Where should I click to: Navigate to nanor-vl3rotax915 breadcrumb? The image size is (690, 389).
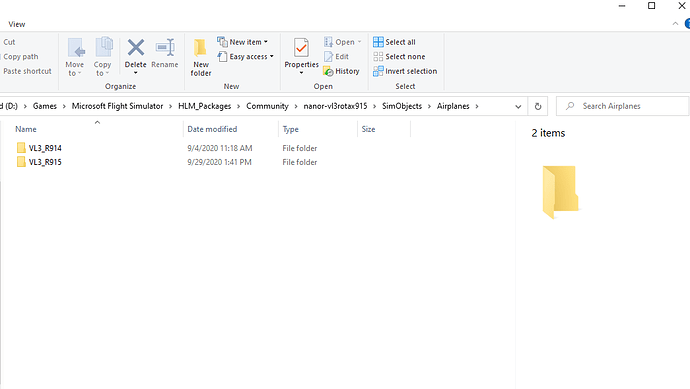[x=335, y=106]
